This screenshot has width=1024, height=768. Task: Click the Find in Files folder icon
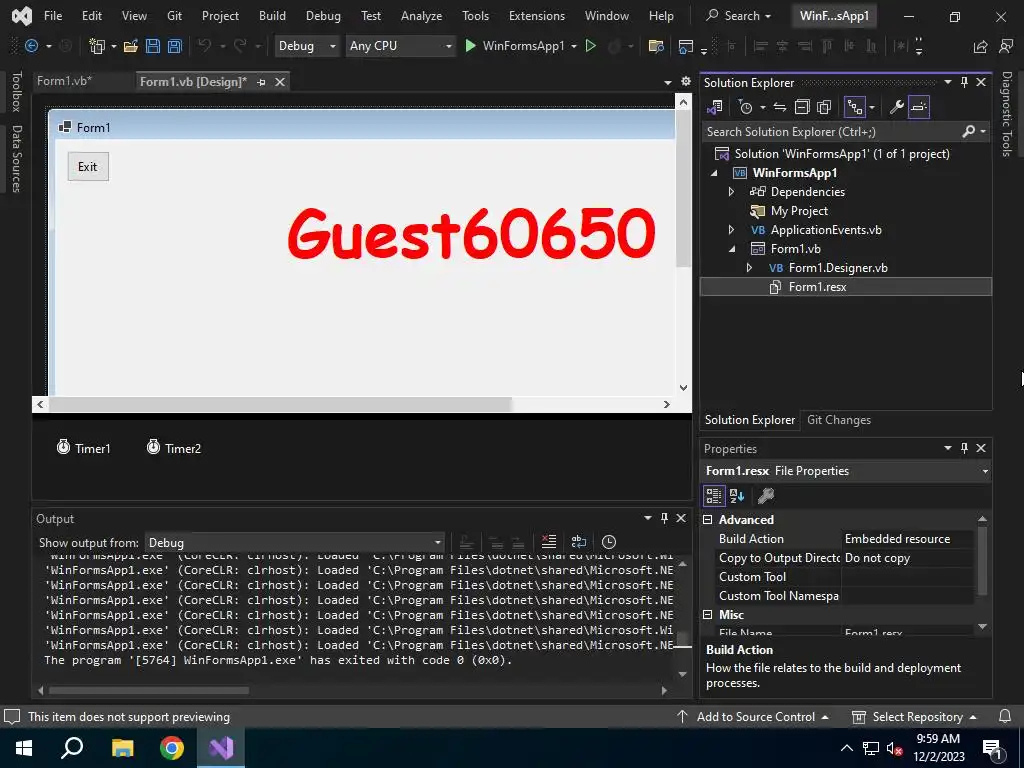tap(656, 46)
